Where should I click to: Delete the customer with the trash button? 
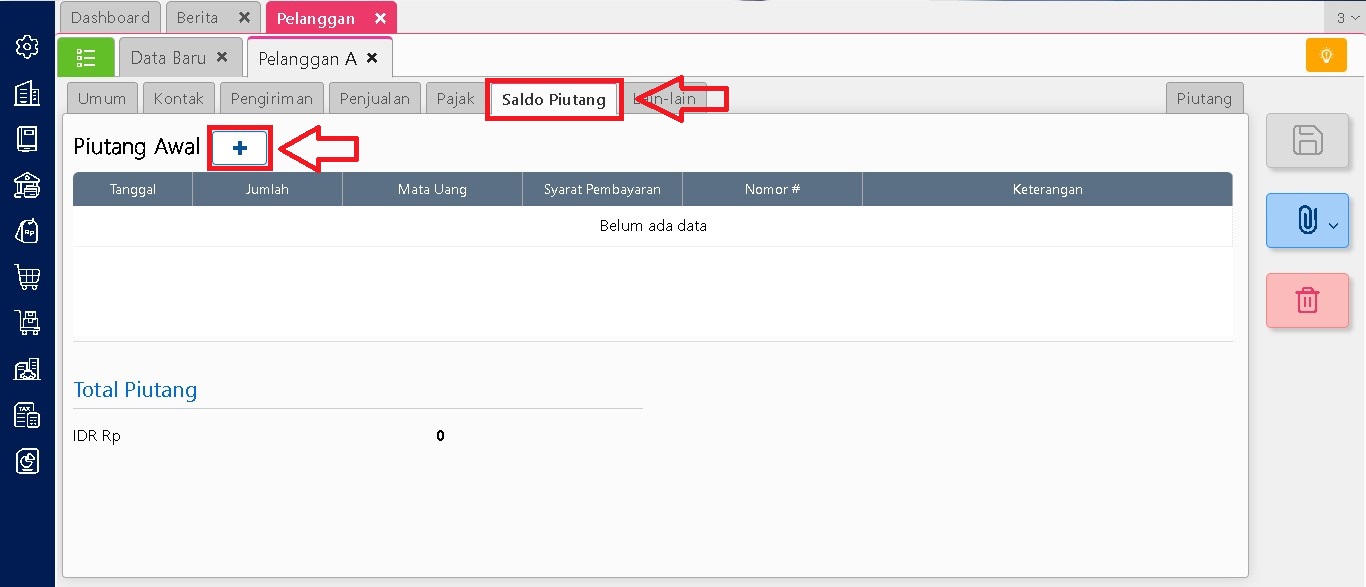tap(1307, 300)
